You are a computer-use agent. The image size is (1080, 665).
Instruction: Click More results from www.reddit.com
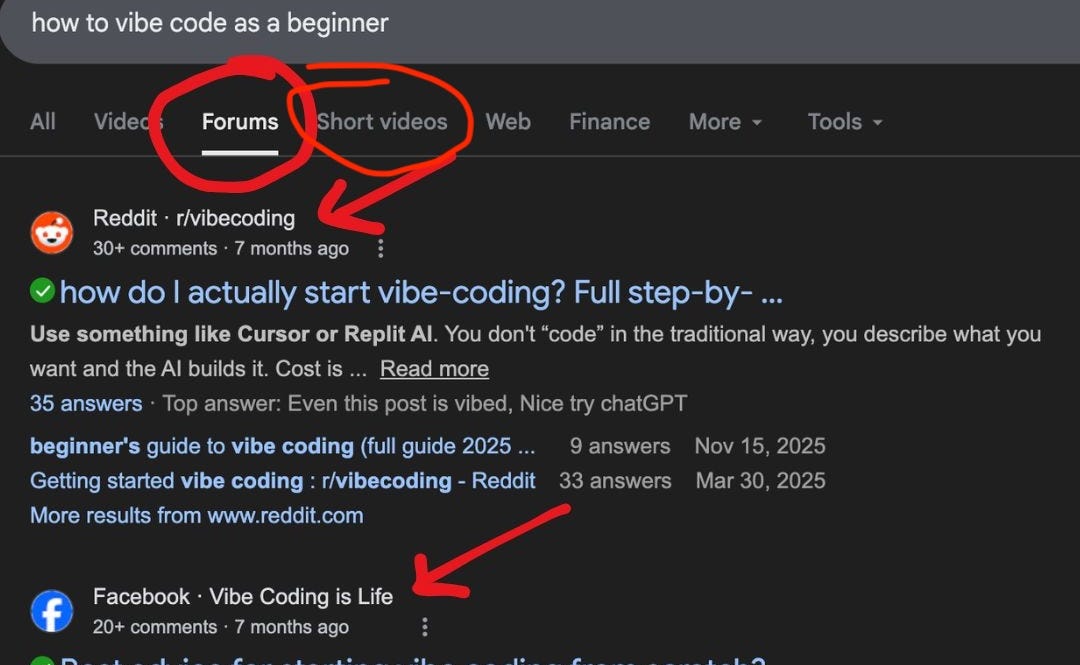[196, 515]
